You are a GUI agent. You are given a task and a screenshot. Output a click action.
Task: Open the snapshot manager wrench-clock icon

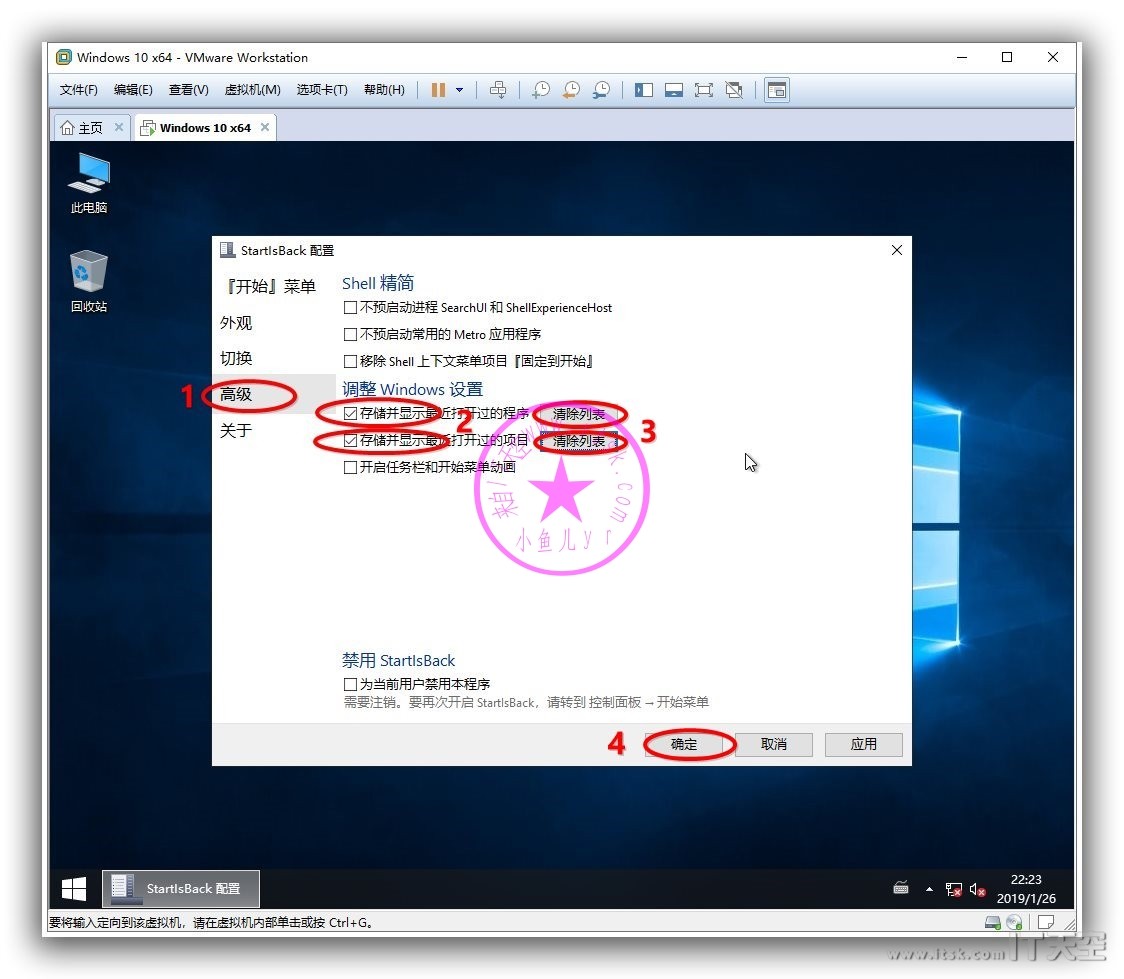point(601,90)
